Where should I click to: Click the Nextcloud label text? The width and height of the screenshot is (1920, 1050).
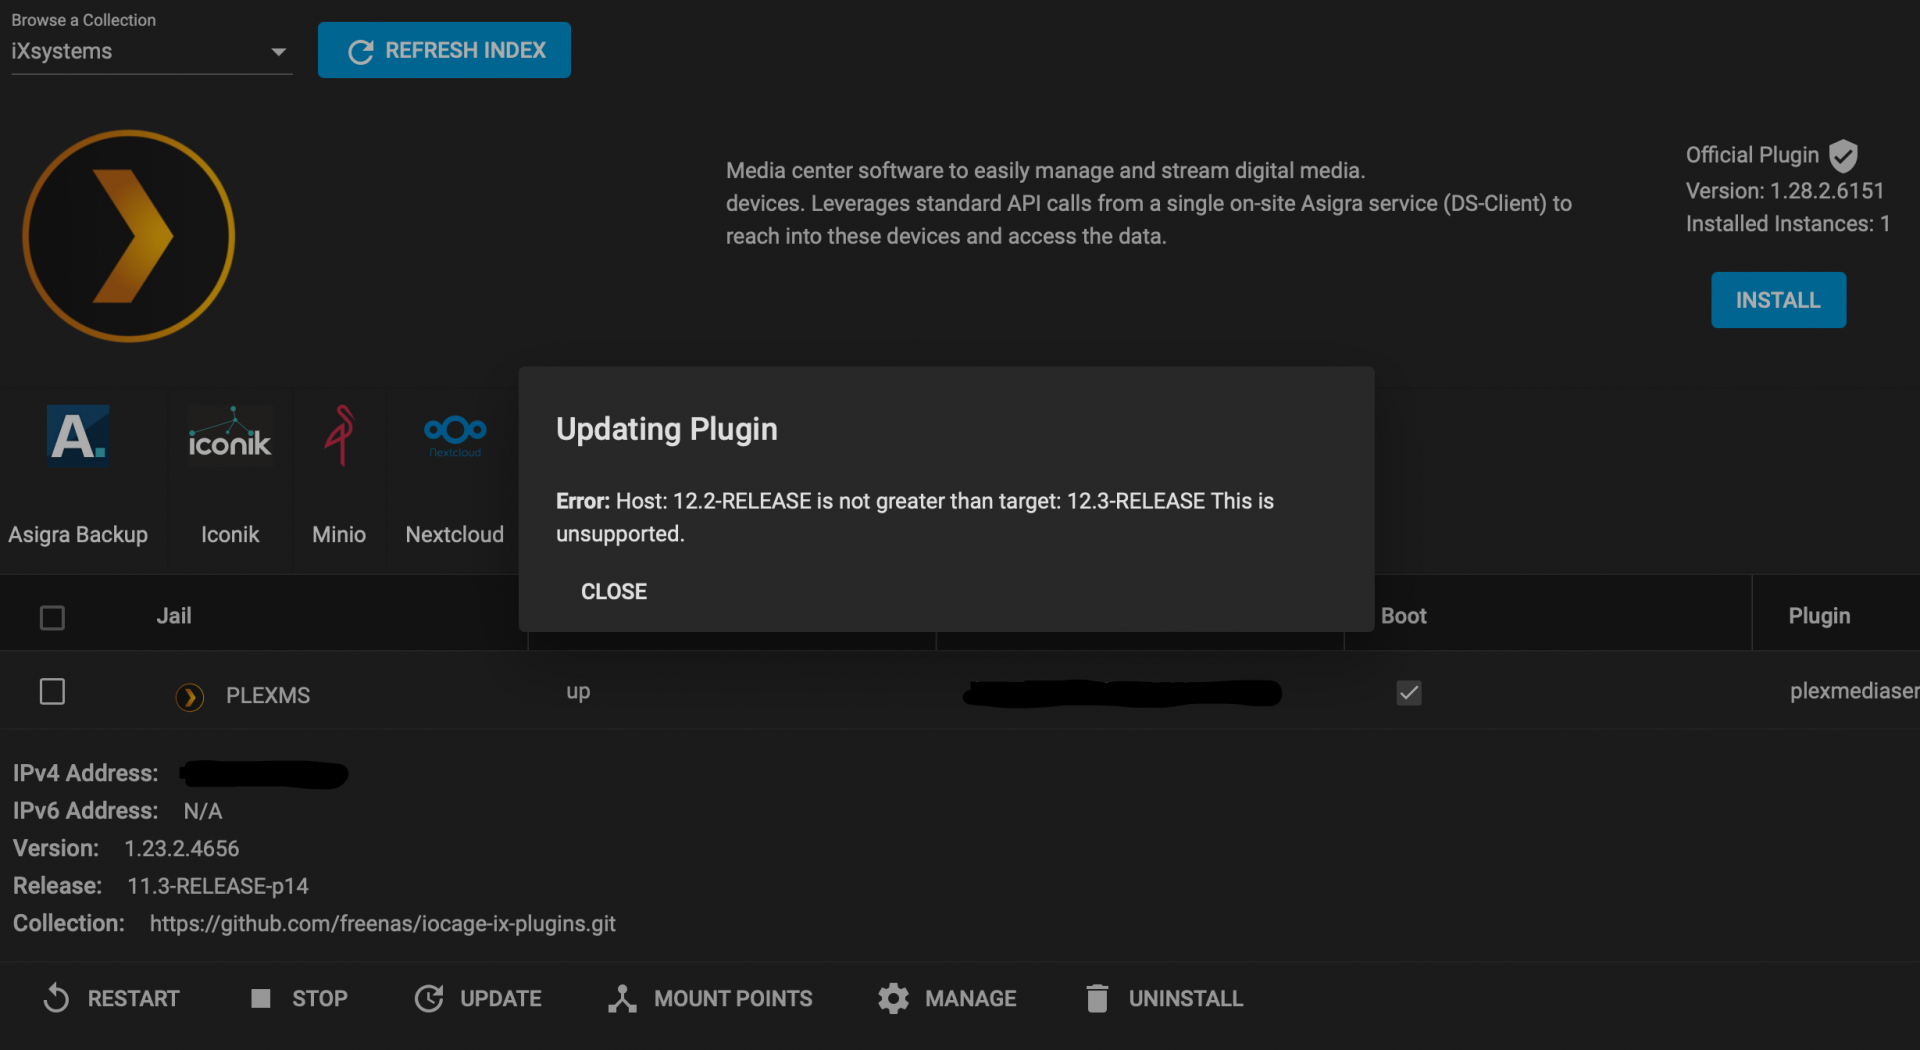pyautogui.click(x=455, y=535)
